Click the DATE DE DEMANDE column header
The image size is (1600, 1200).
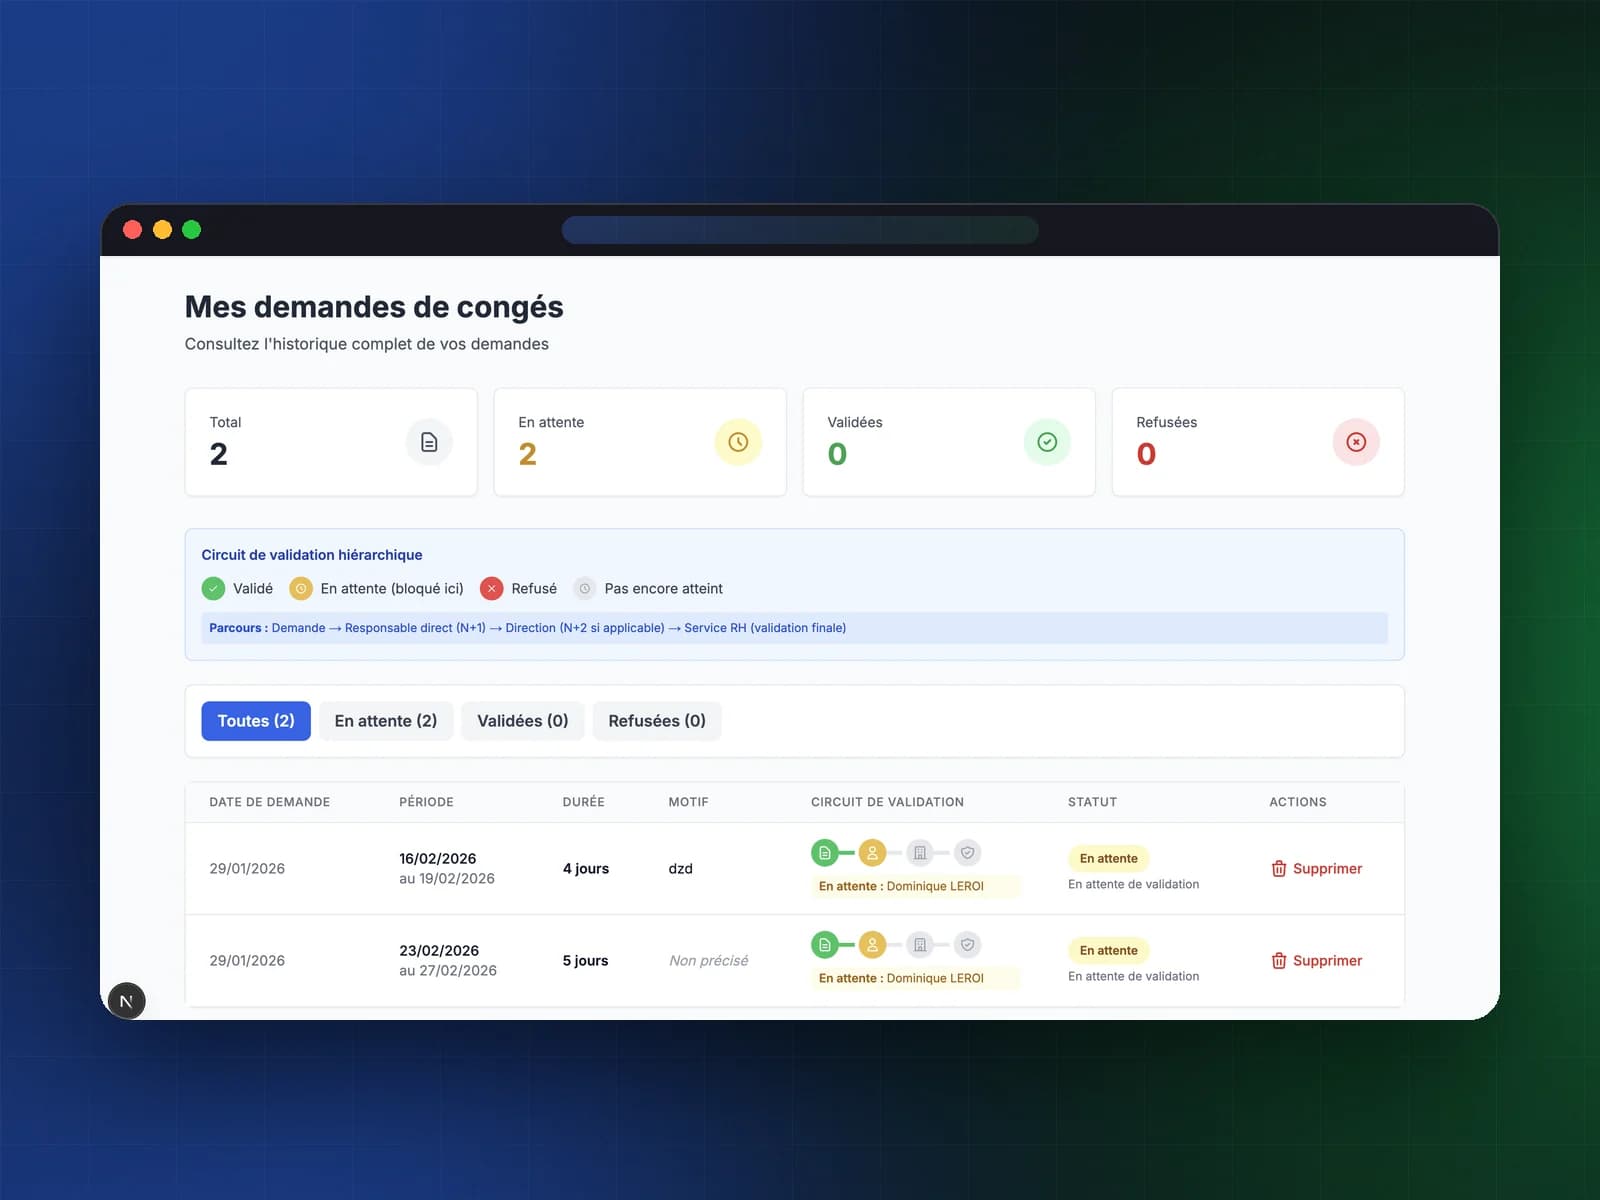[x=270, y=802]
